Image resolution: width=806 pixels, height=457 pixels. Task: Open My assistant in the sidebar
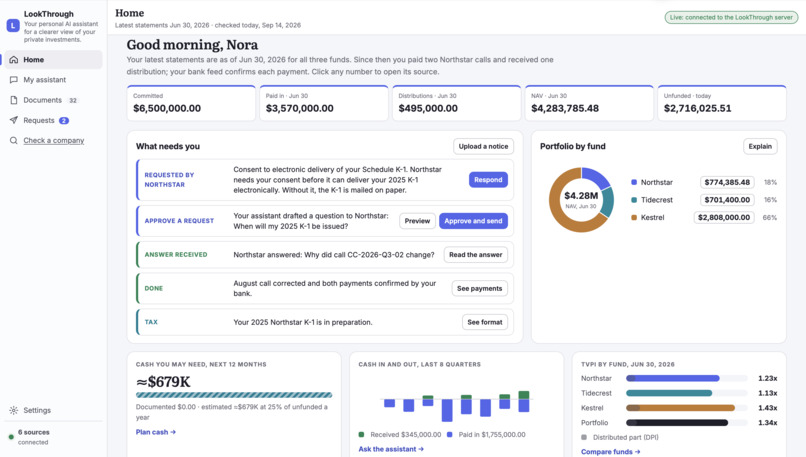pyautogui.click(x=53, y=80)
